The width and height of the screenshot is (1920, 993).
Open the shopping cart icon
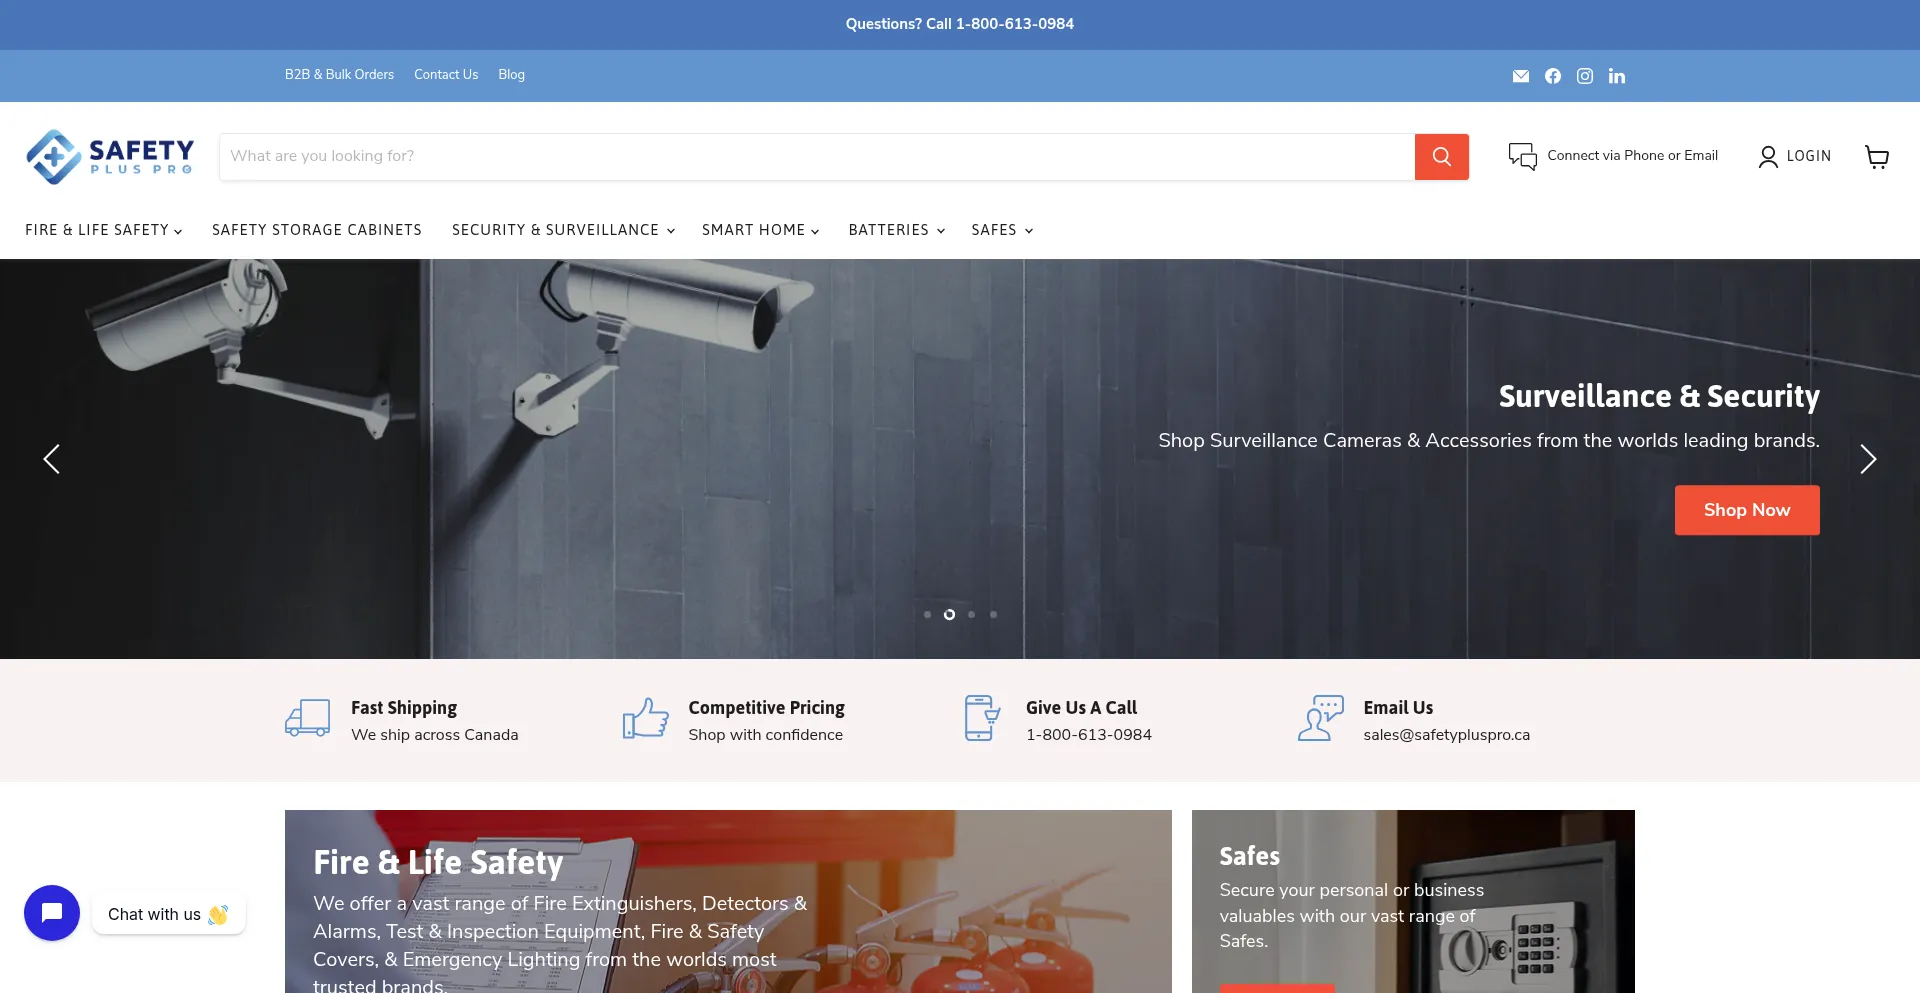(1876, 157)
